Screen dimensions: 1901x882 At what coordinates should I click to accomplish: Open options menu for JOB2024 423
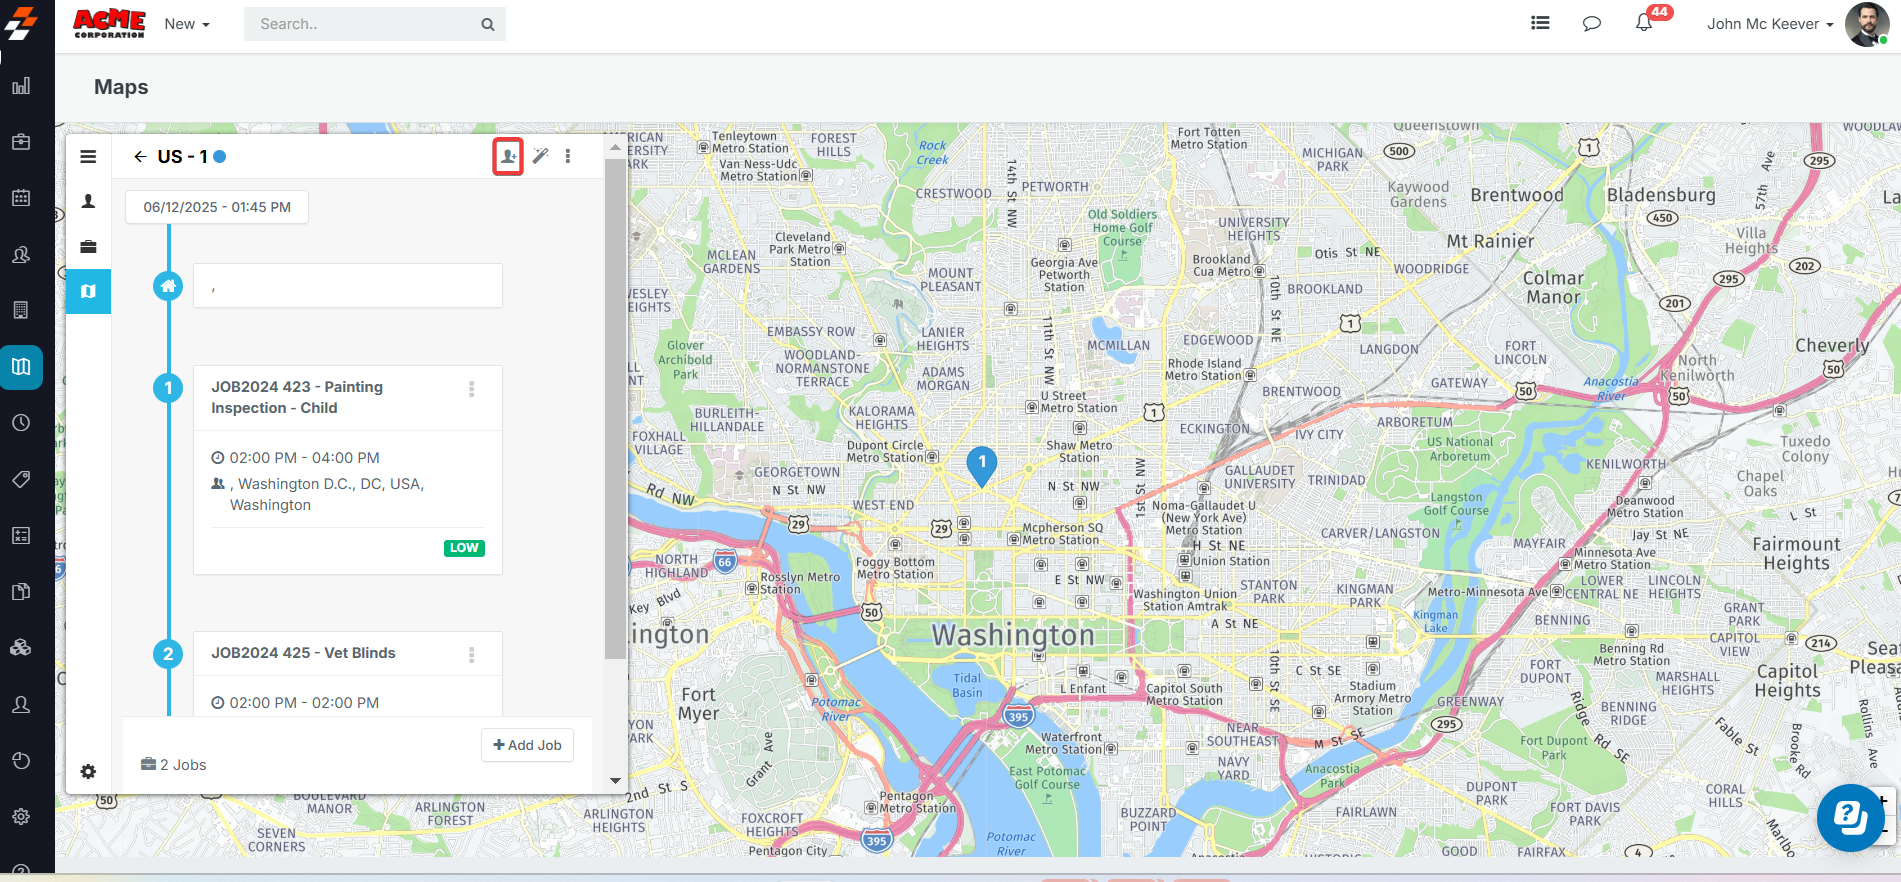click(472, 389)
